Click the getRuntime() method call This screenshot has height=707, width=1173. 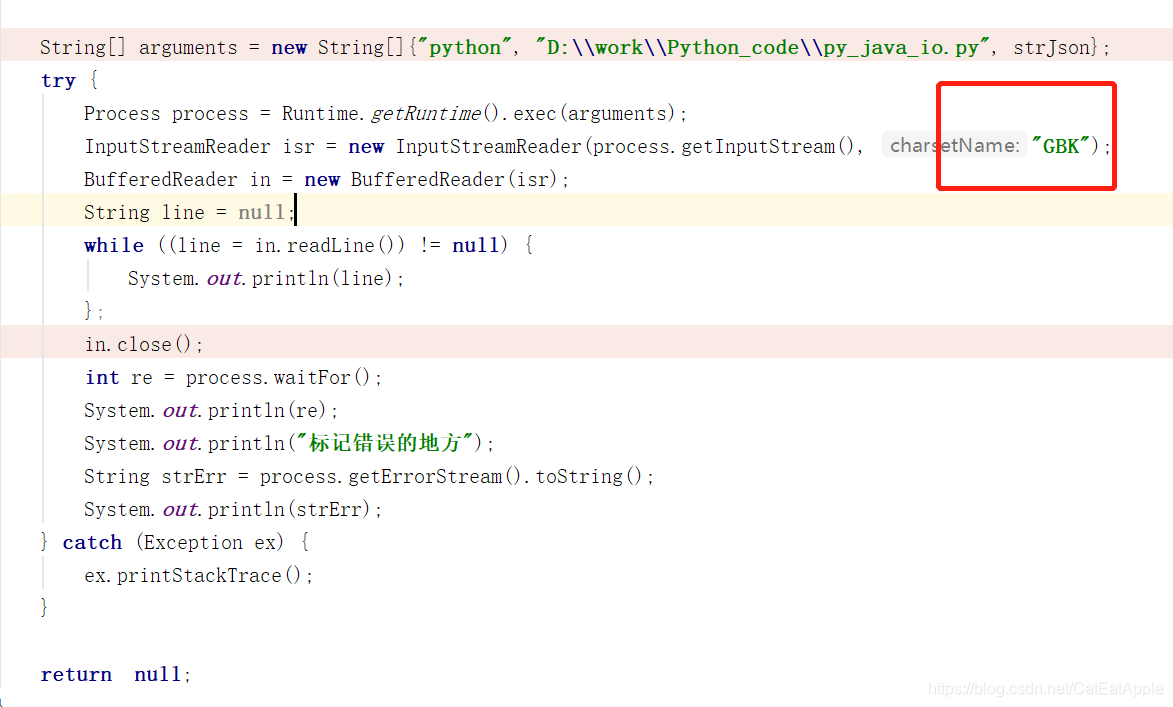[435, 114]
